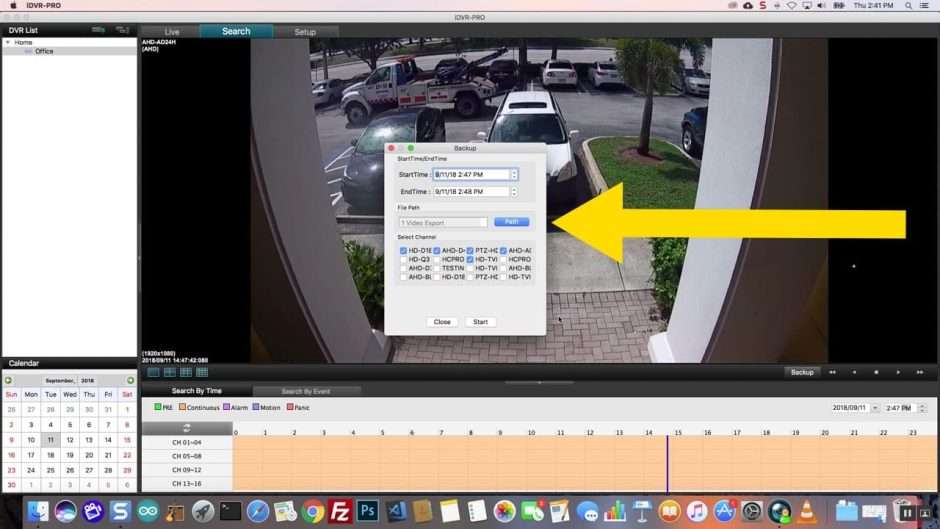Select Office in the DVR List

click(x=44, y=52)
